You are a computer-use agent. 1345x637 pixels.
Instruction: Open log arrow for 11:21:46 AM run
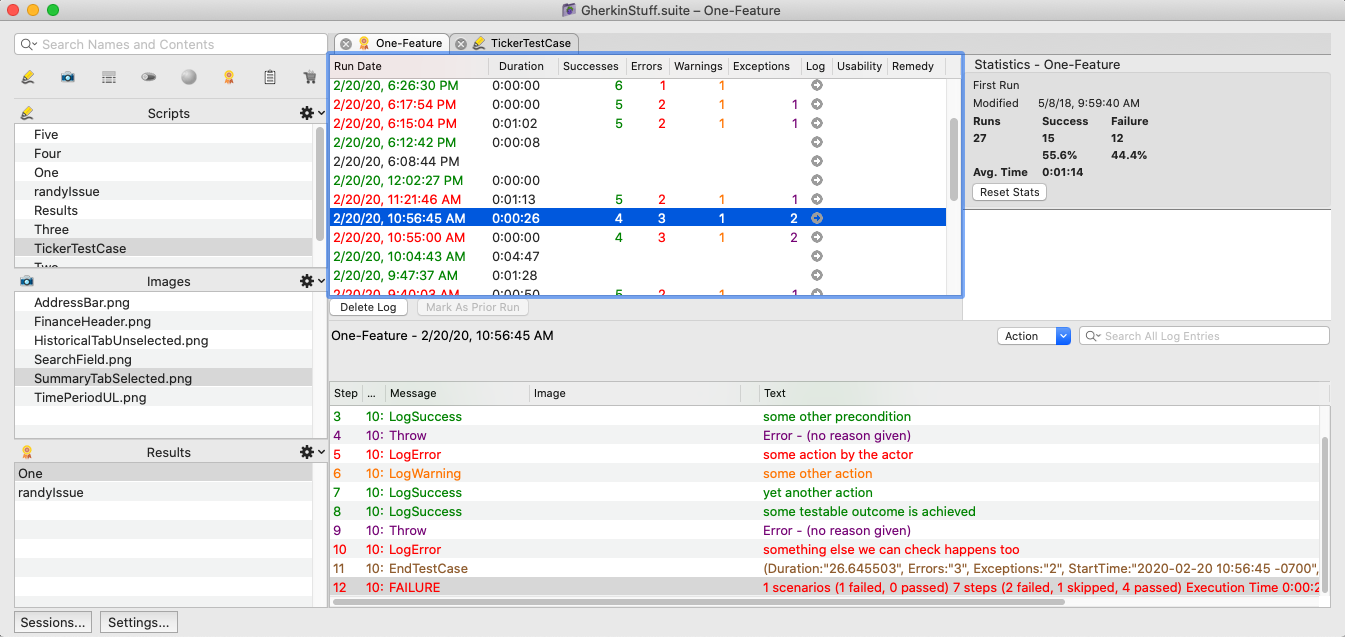tap(816, 200)
